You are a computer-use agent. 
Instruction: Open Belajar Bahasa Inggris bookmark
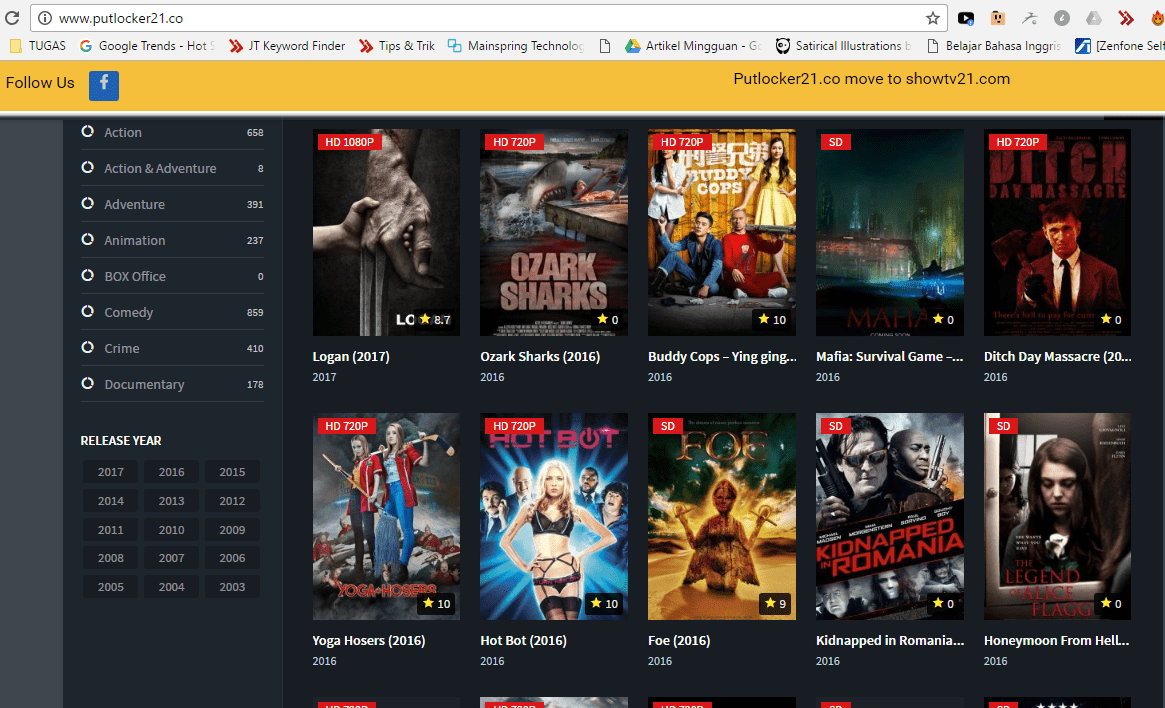[994, 46]
